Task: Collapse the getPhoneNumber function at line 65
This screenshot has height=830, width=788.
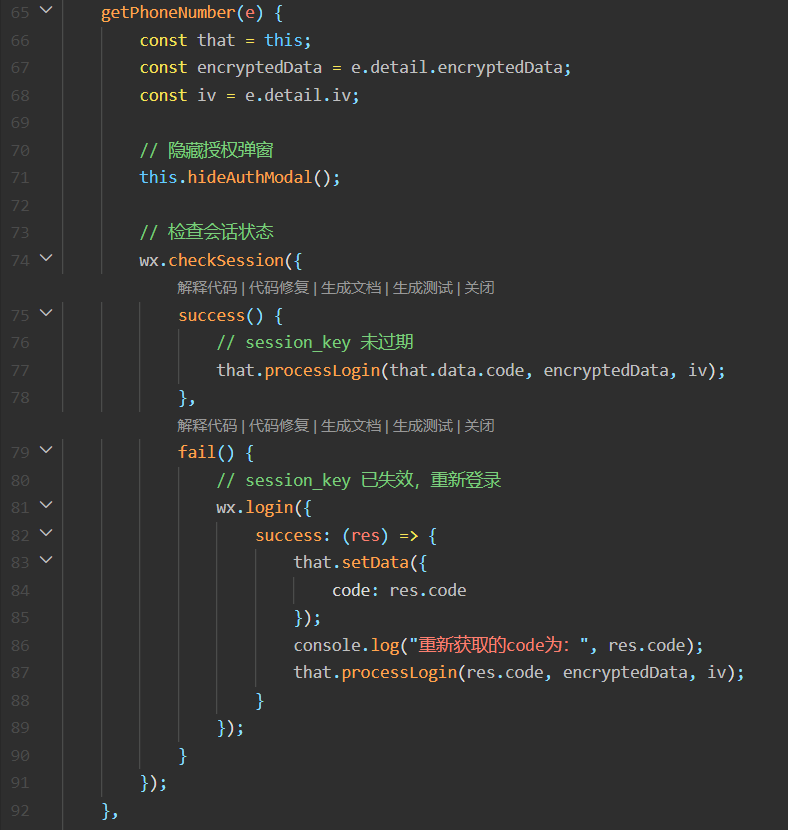Action: [45, 12]
